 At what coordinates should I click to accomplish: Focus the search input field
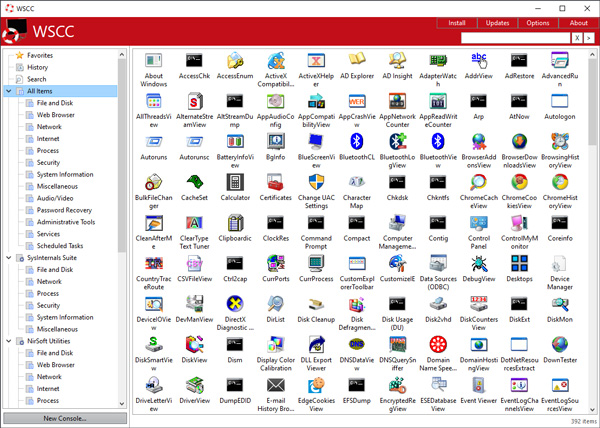[515, 38]
